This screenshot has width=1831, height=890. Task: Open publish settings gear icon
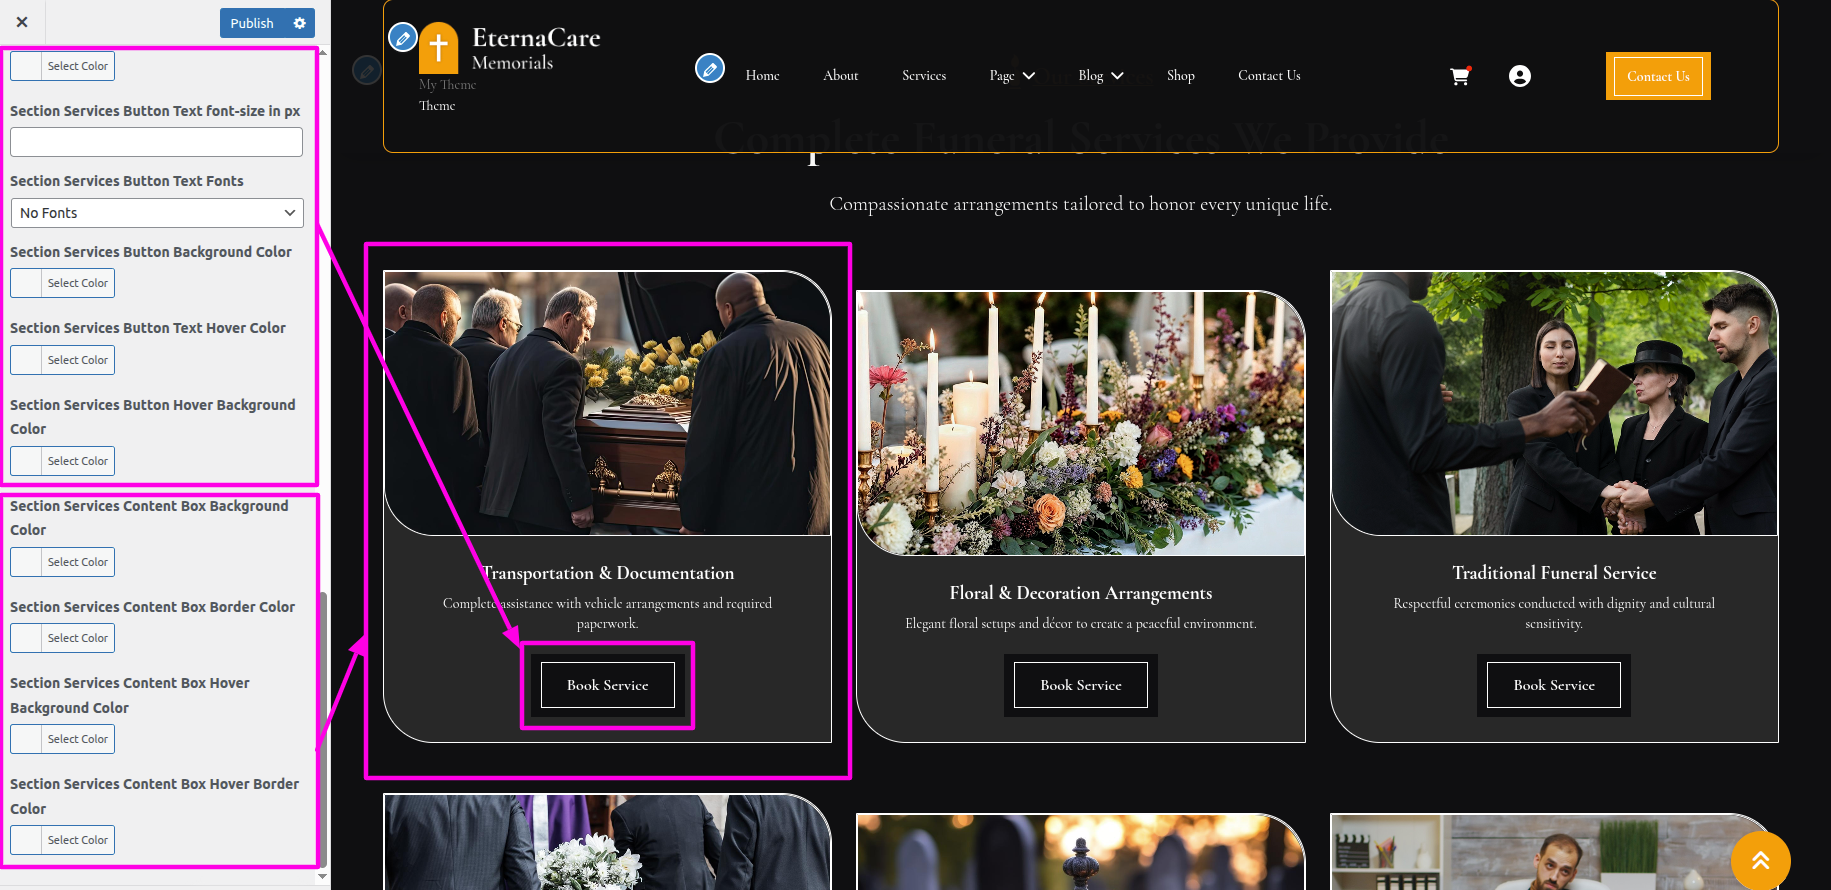click(x=299, y=23)
